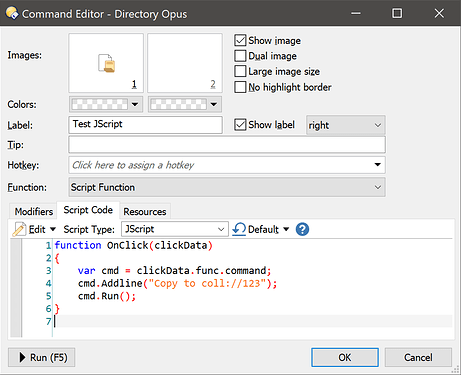Click 'function OnClick(clickData)' code line
The height and width of the screenshot is (375, 461).
click(x=133, y=245)
